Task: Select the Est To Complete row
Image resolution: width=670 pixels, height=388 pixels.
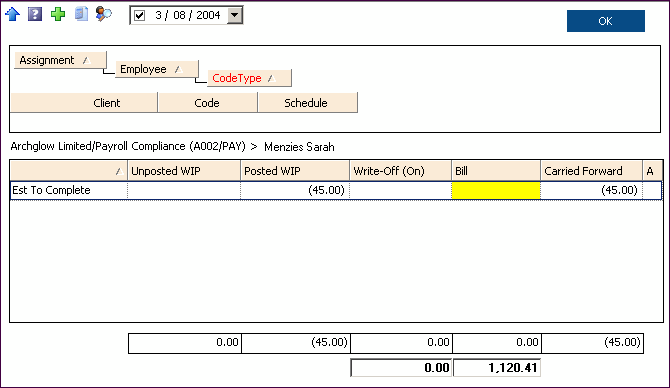Action: tap(336, 190)
